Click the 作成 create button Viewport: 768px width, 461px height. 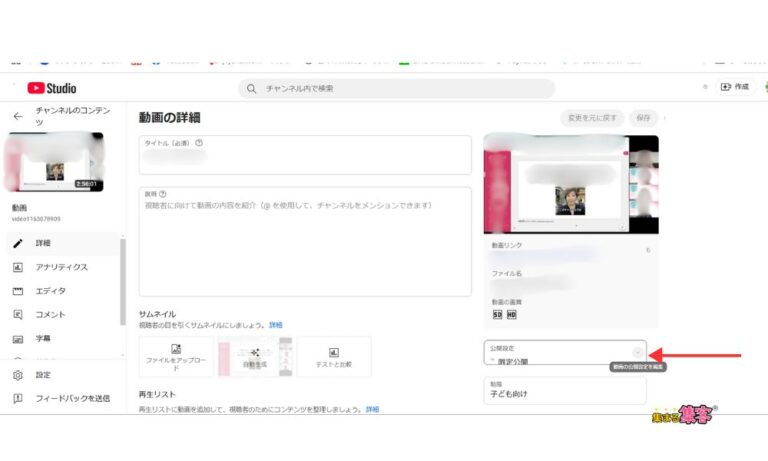(x=735, y=88)
